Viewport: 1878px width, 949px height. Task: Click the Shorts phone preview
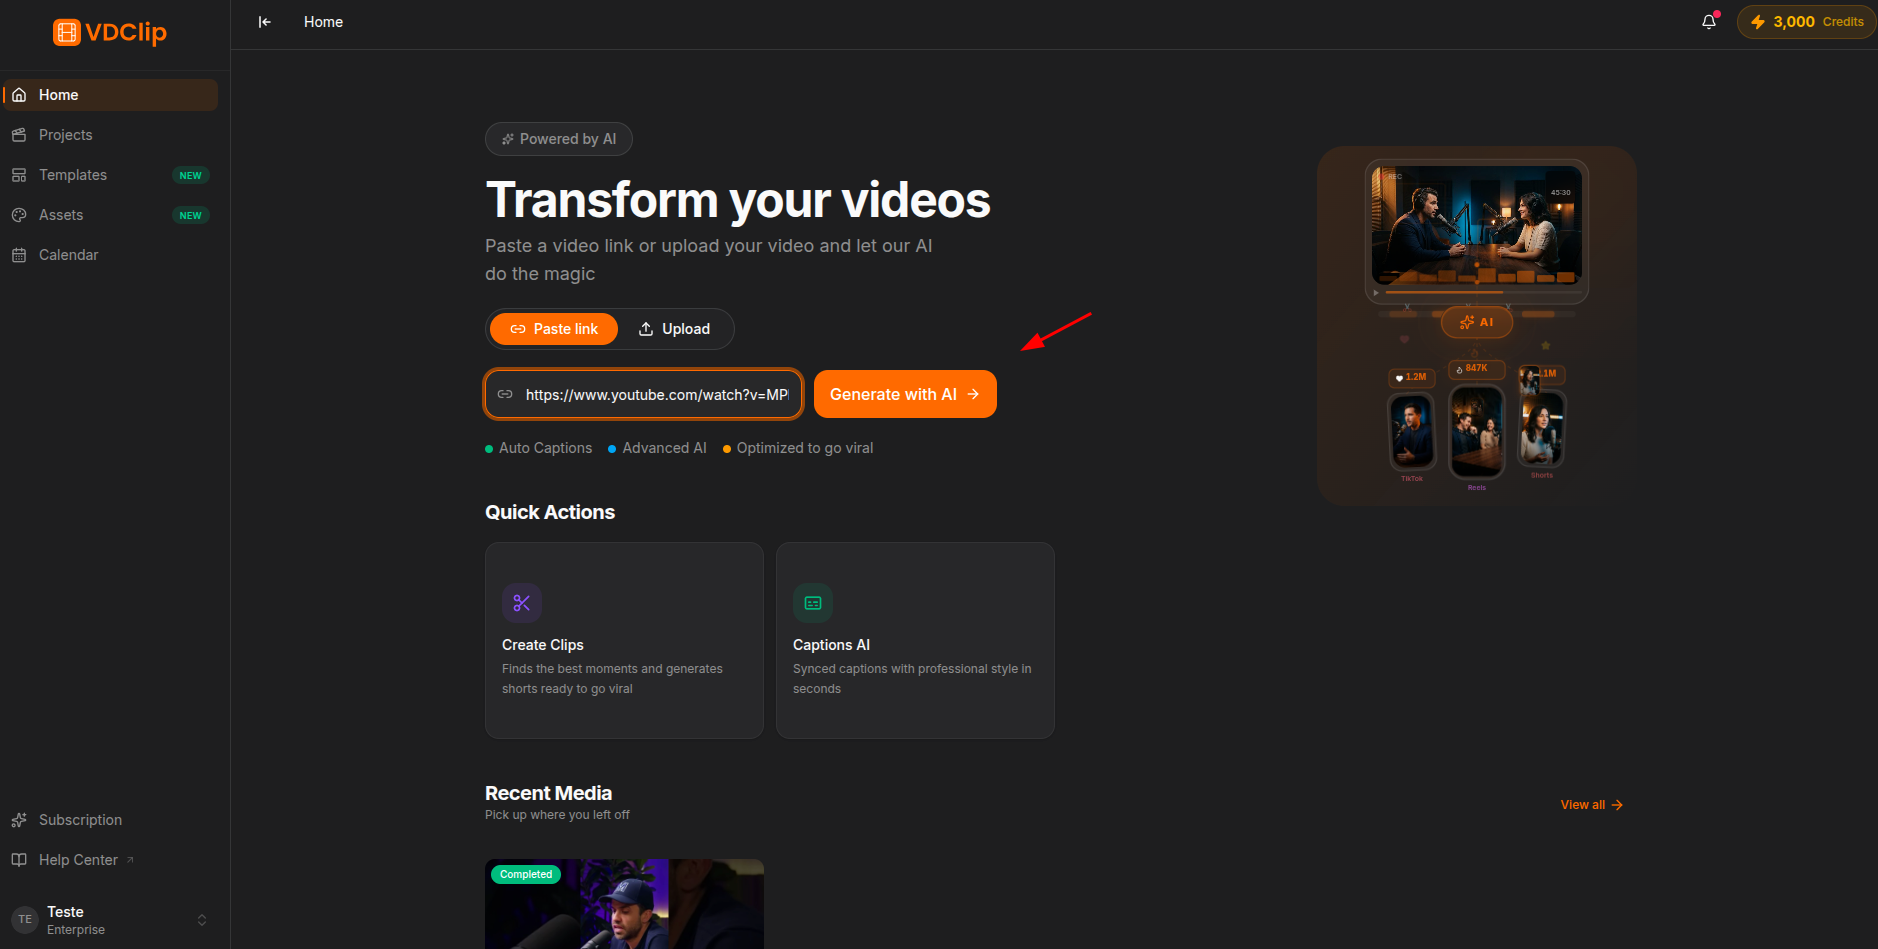[1541, 428]
